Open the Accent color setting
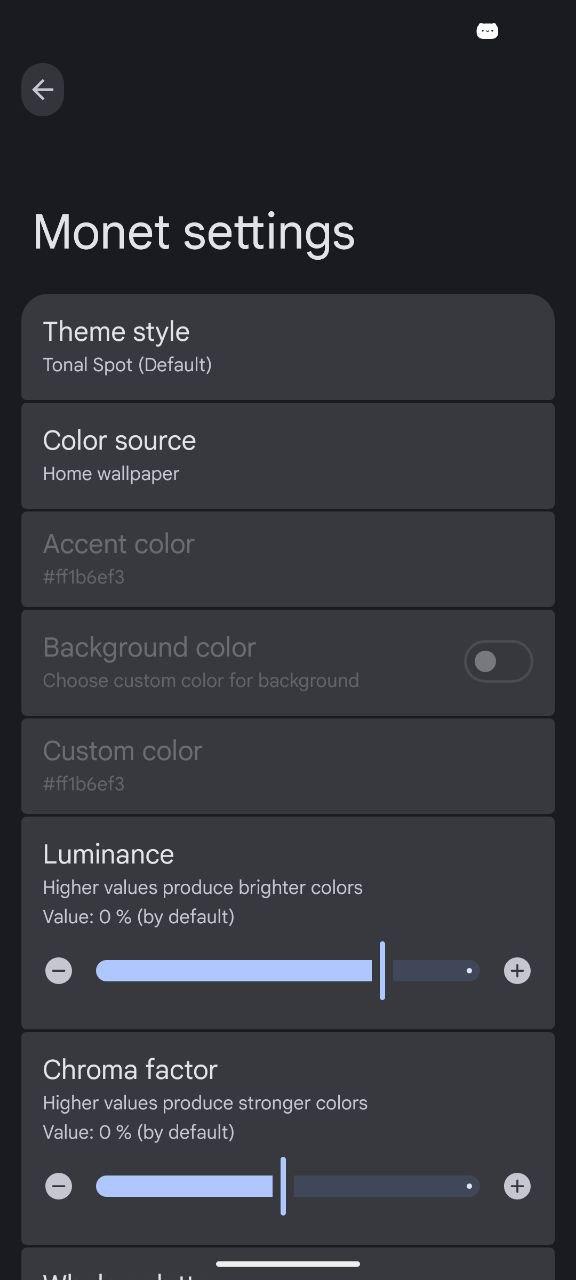This screenshot has width=576, height=1280. pos(288,559)
